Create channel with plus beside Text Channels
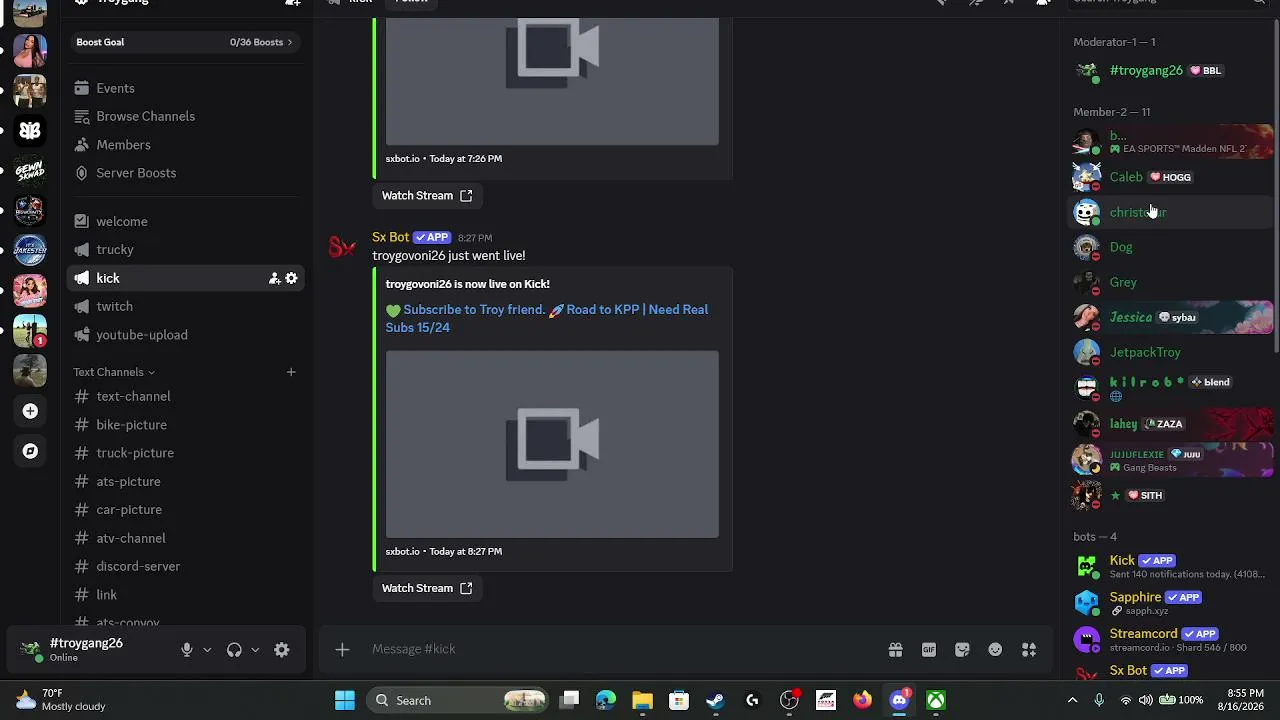This screenshot has height=720, width=1280. 291,372
